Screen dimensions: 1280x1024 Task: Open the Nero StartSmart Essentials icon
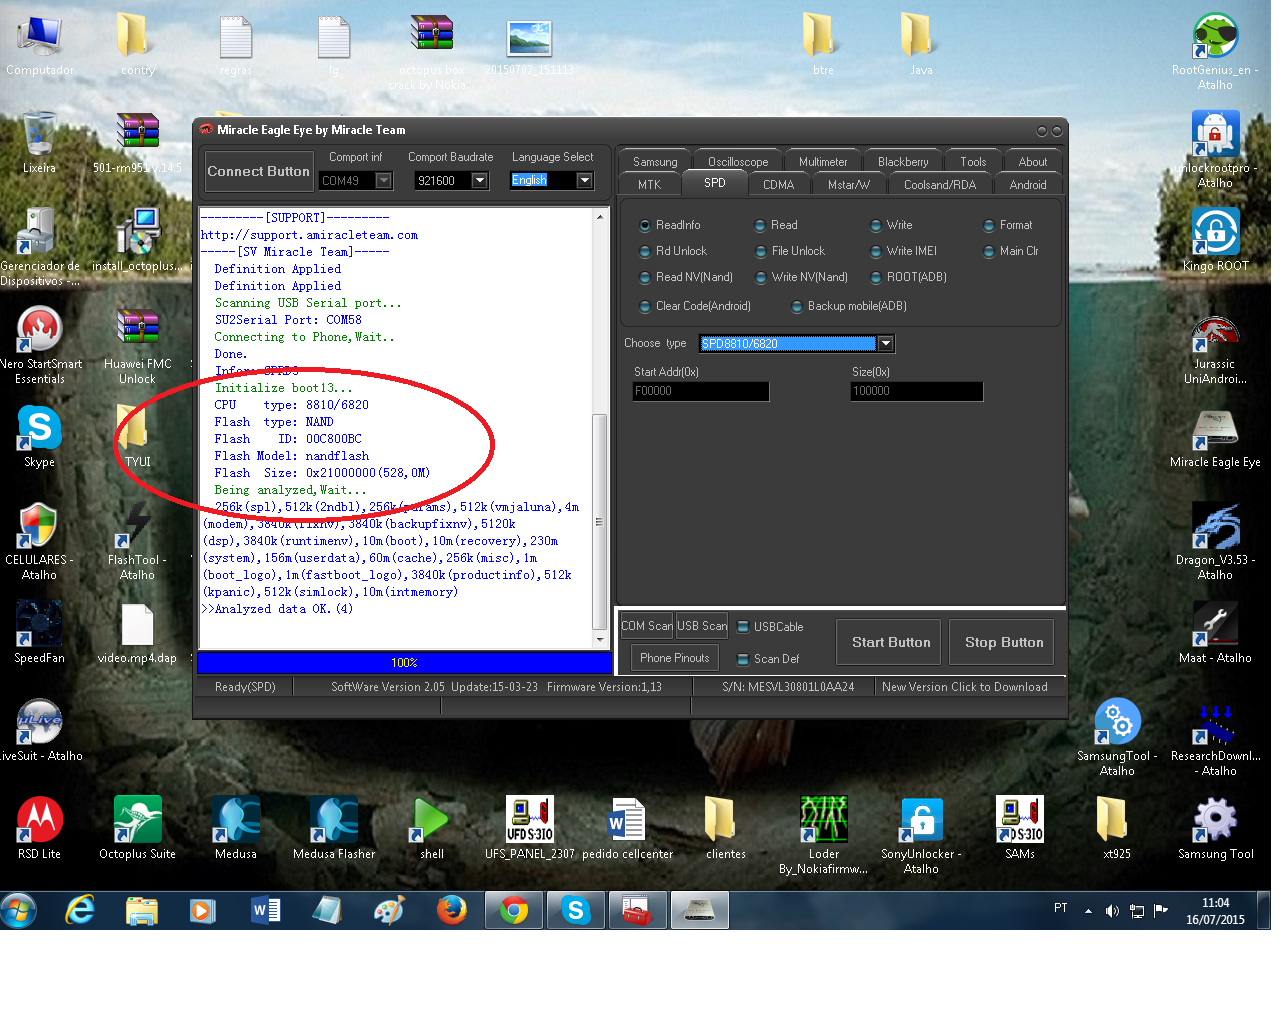[40, 331]
